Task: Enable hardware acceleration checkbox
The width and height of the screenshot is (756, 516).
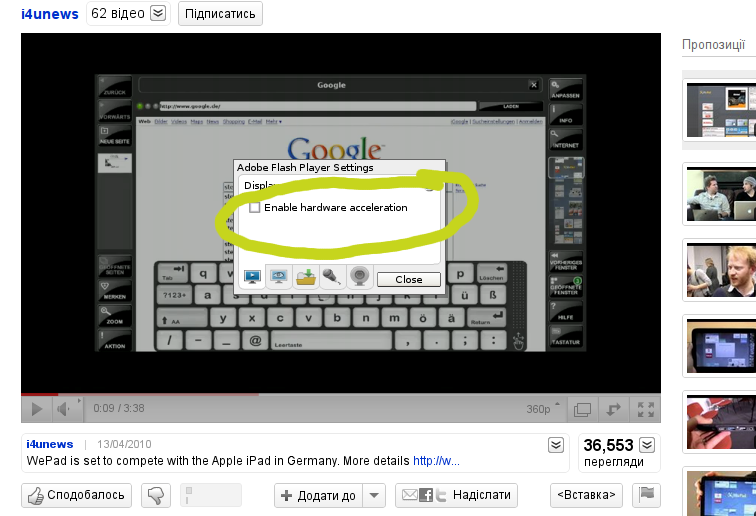Action: coord(255,207)
